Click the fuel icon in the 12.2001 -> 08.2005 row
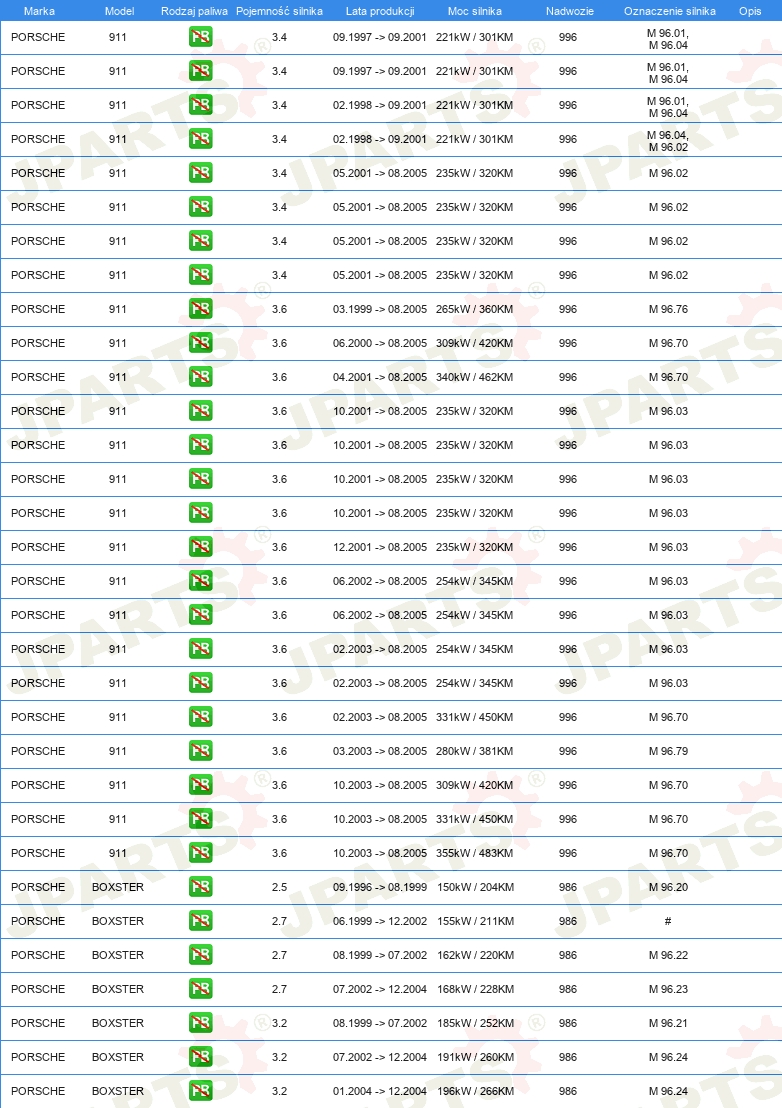This screenshot has height=1108, width=782. coord(201,547)
